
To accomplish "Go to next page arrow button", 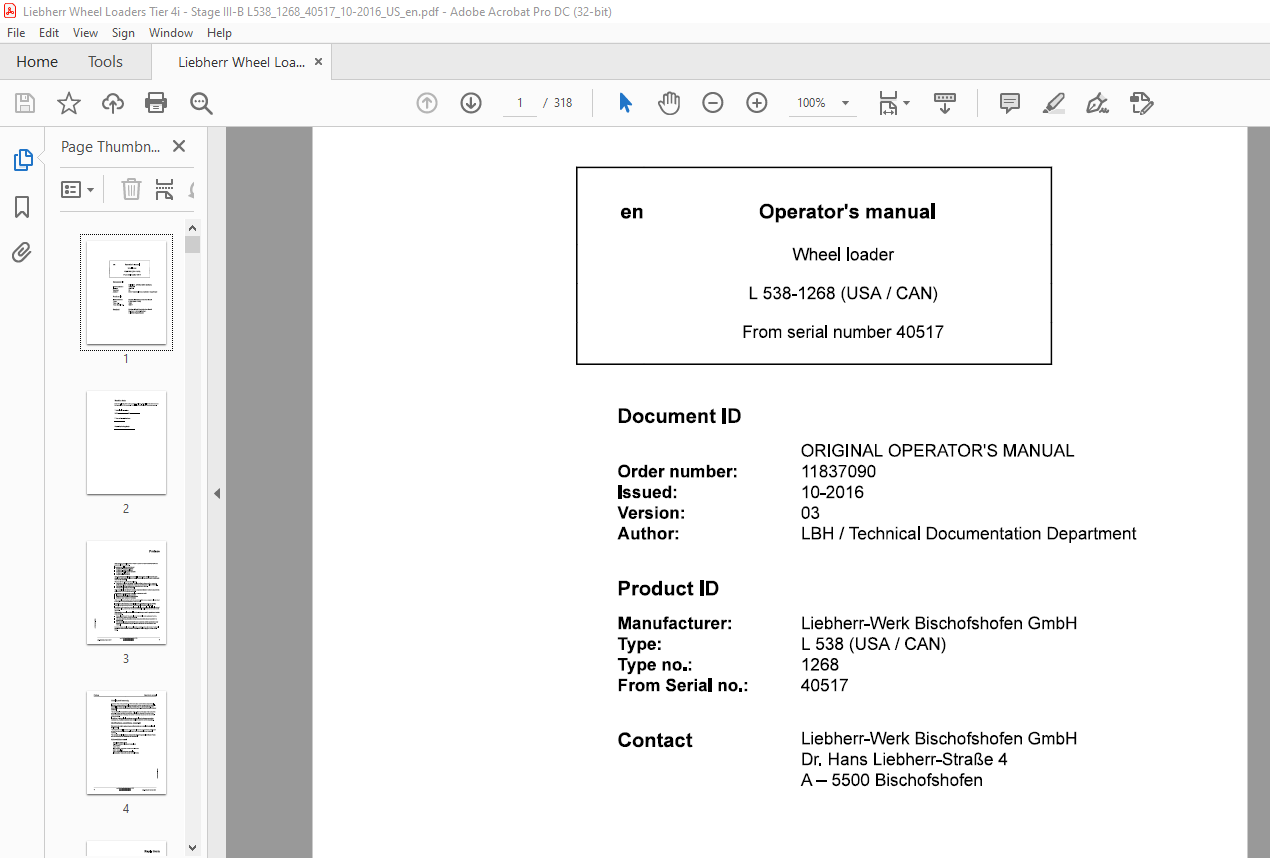I will [471, 103].
